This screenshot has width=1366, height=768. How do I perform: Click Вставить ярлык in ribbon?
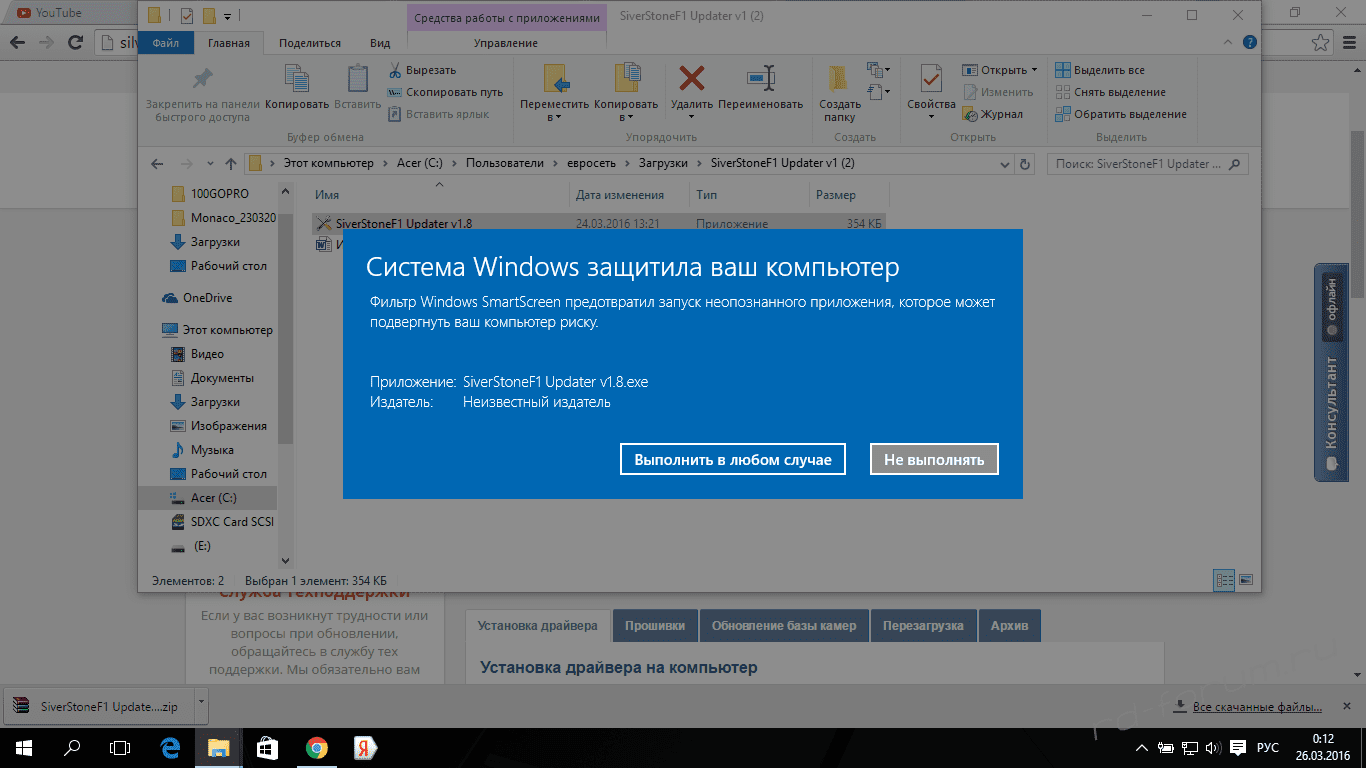click(x=438, y=114)
